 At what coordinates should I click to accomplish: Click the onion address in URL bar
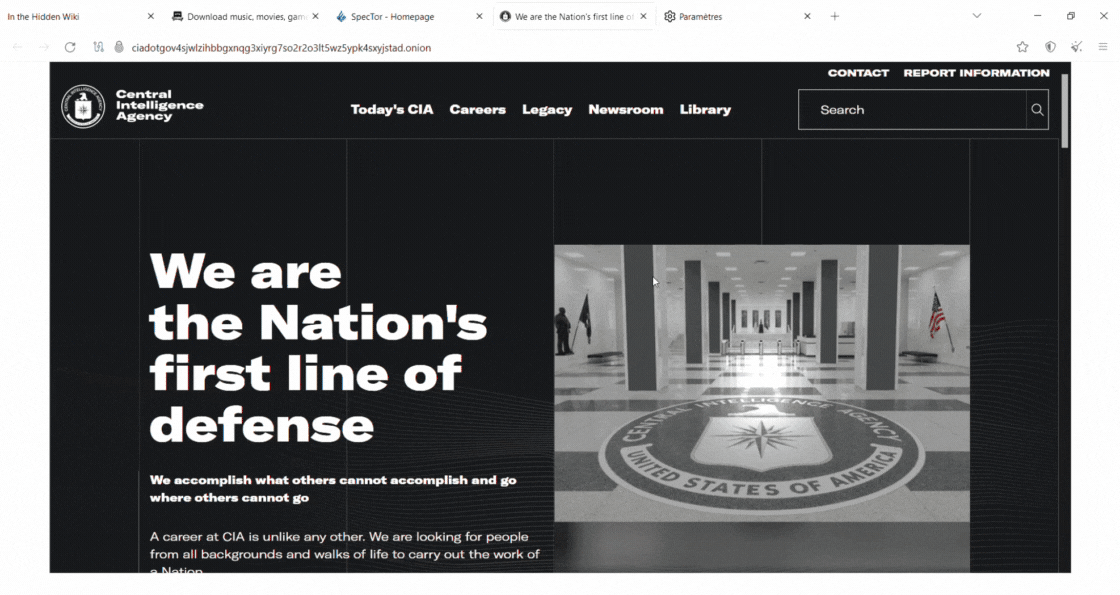(281, 48)
